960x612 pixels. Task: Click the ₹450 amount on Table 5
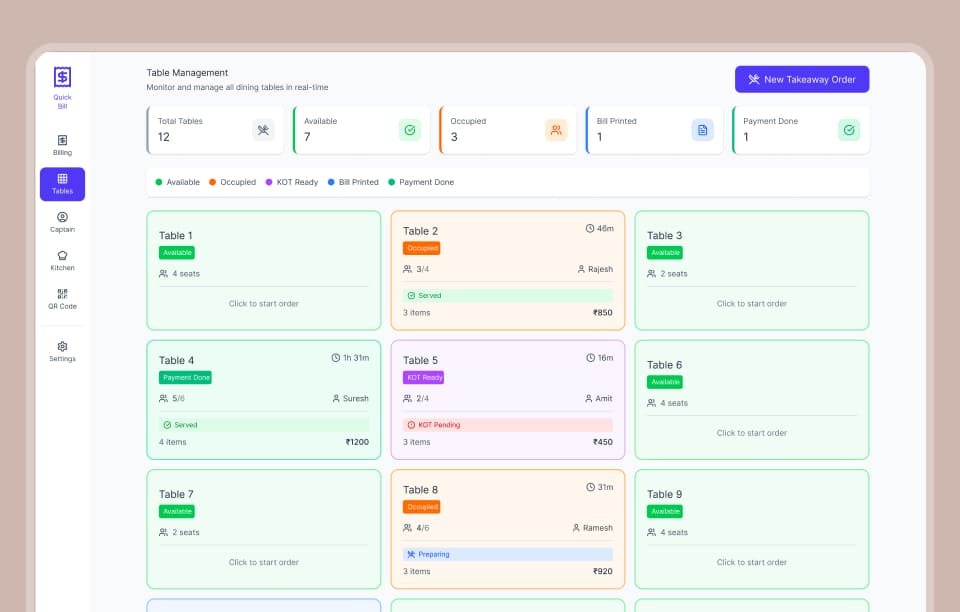click(602, 442)
